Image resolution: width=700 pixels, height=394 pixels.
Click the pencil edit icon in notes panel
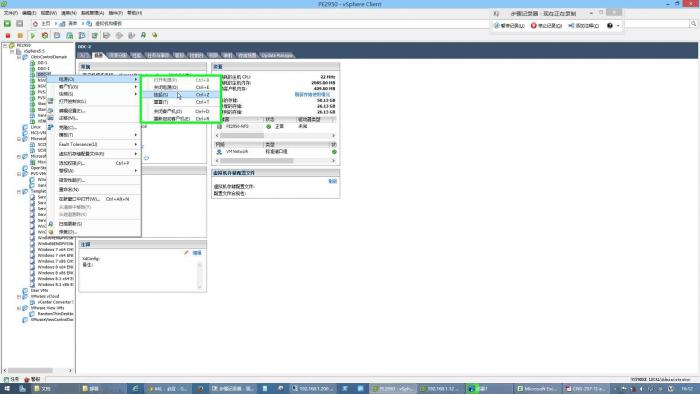(x=186, y=253)
